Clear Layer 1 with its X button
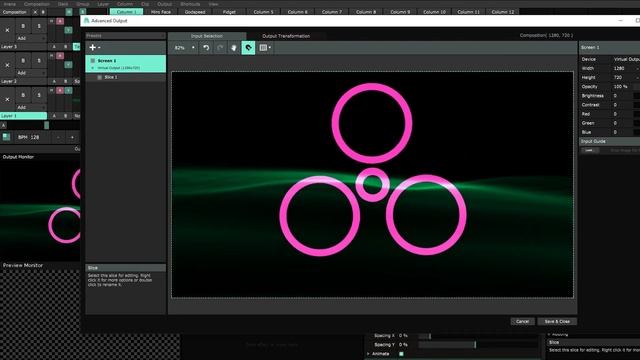Viewport: 640px width, 360px height. point(7,99)
